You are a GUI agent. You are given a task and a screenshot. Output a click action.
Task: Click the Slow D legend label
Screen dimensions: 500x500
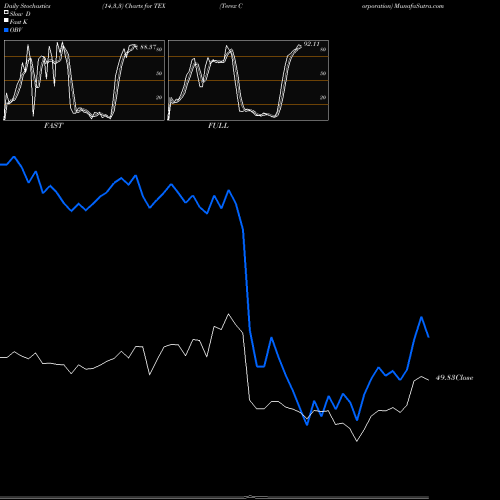coord(20,14)
